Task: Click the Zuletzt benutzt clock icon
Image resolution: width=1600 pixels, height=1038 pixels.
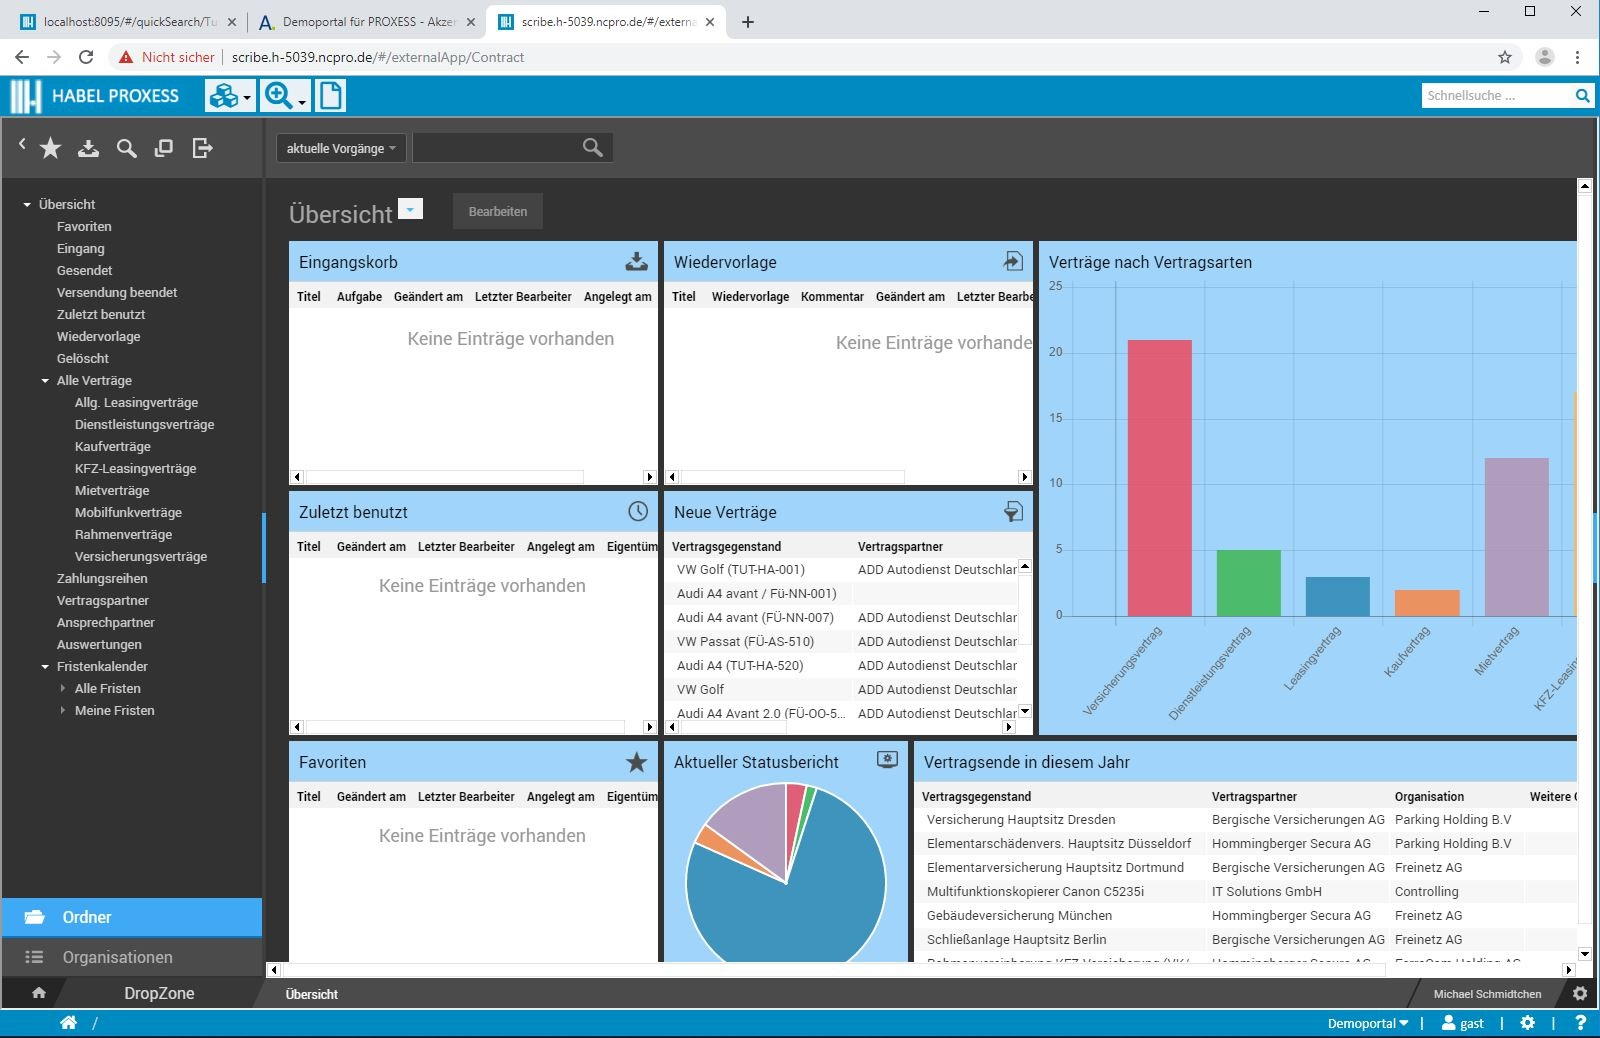Action: pyautogui.click(x=638, y=511)
